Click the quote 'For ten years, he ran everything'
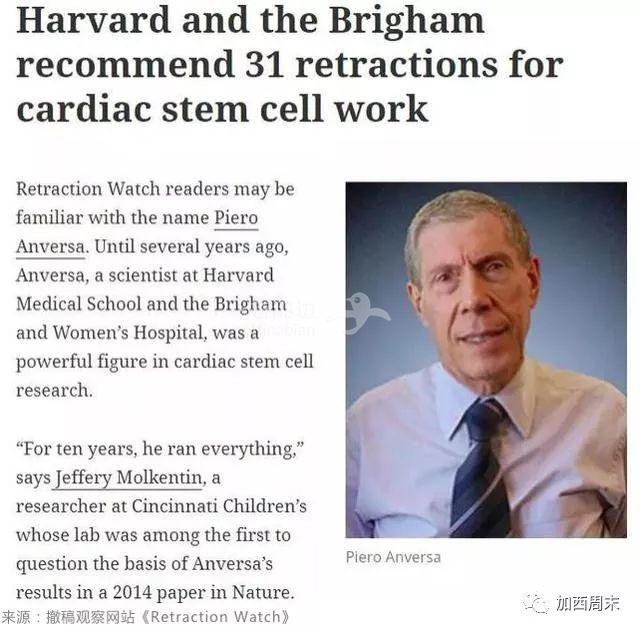 click(x=160, y=449)
